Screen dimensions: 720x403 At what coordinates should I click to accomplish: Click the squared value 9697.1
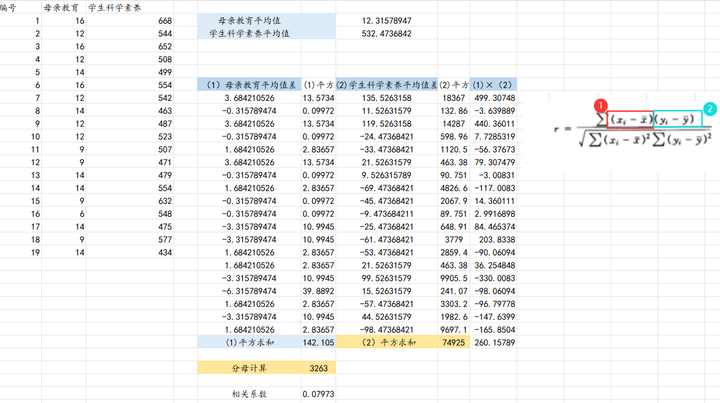454,329
